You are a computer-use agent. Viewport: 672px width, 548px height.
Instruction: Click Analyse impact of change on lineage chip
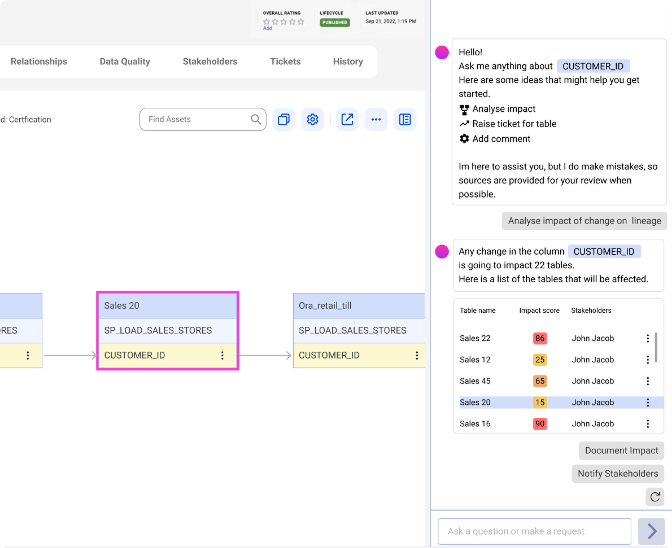[585, 221]
